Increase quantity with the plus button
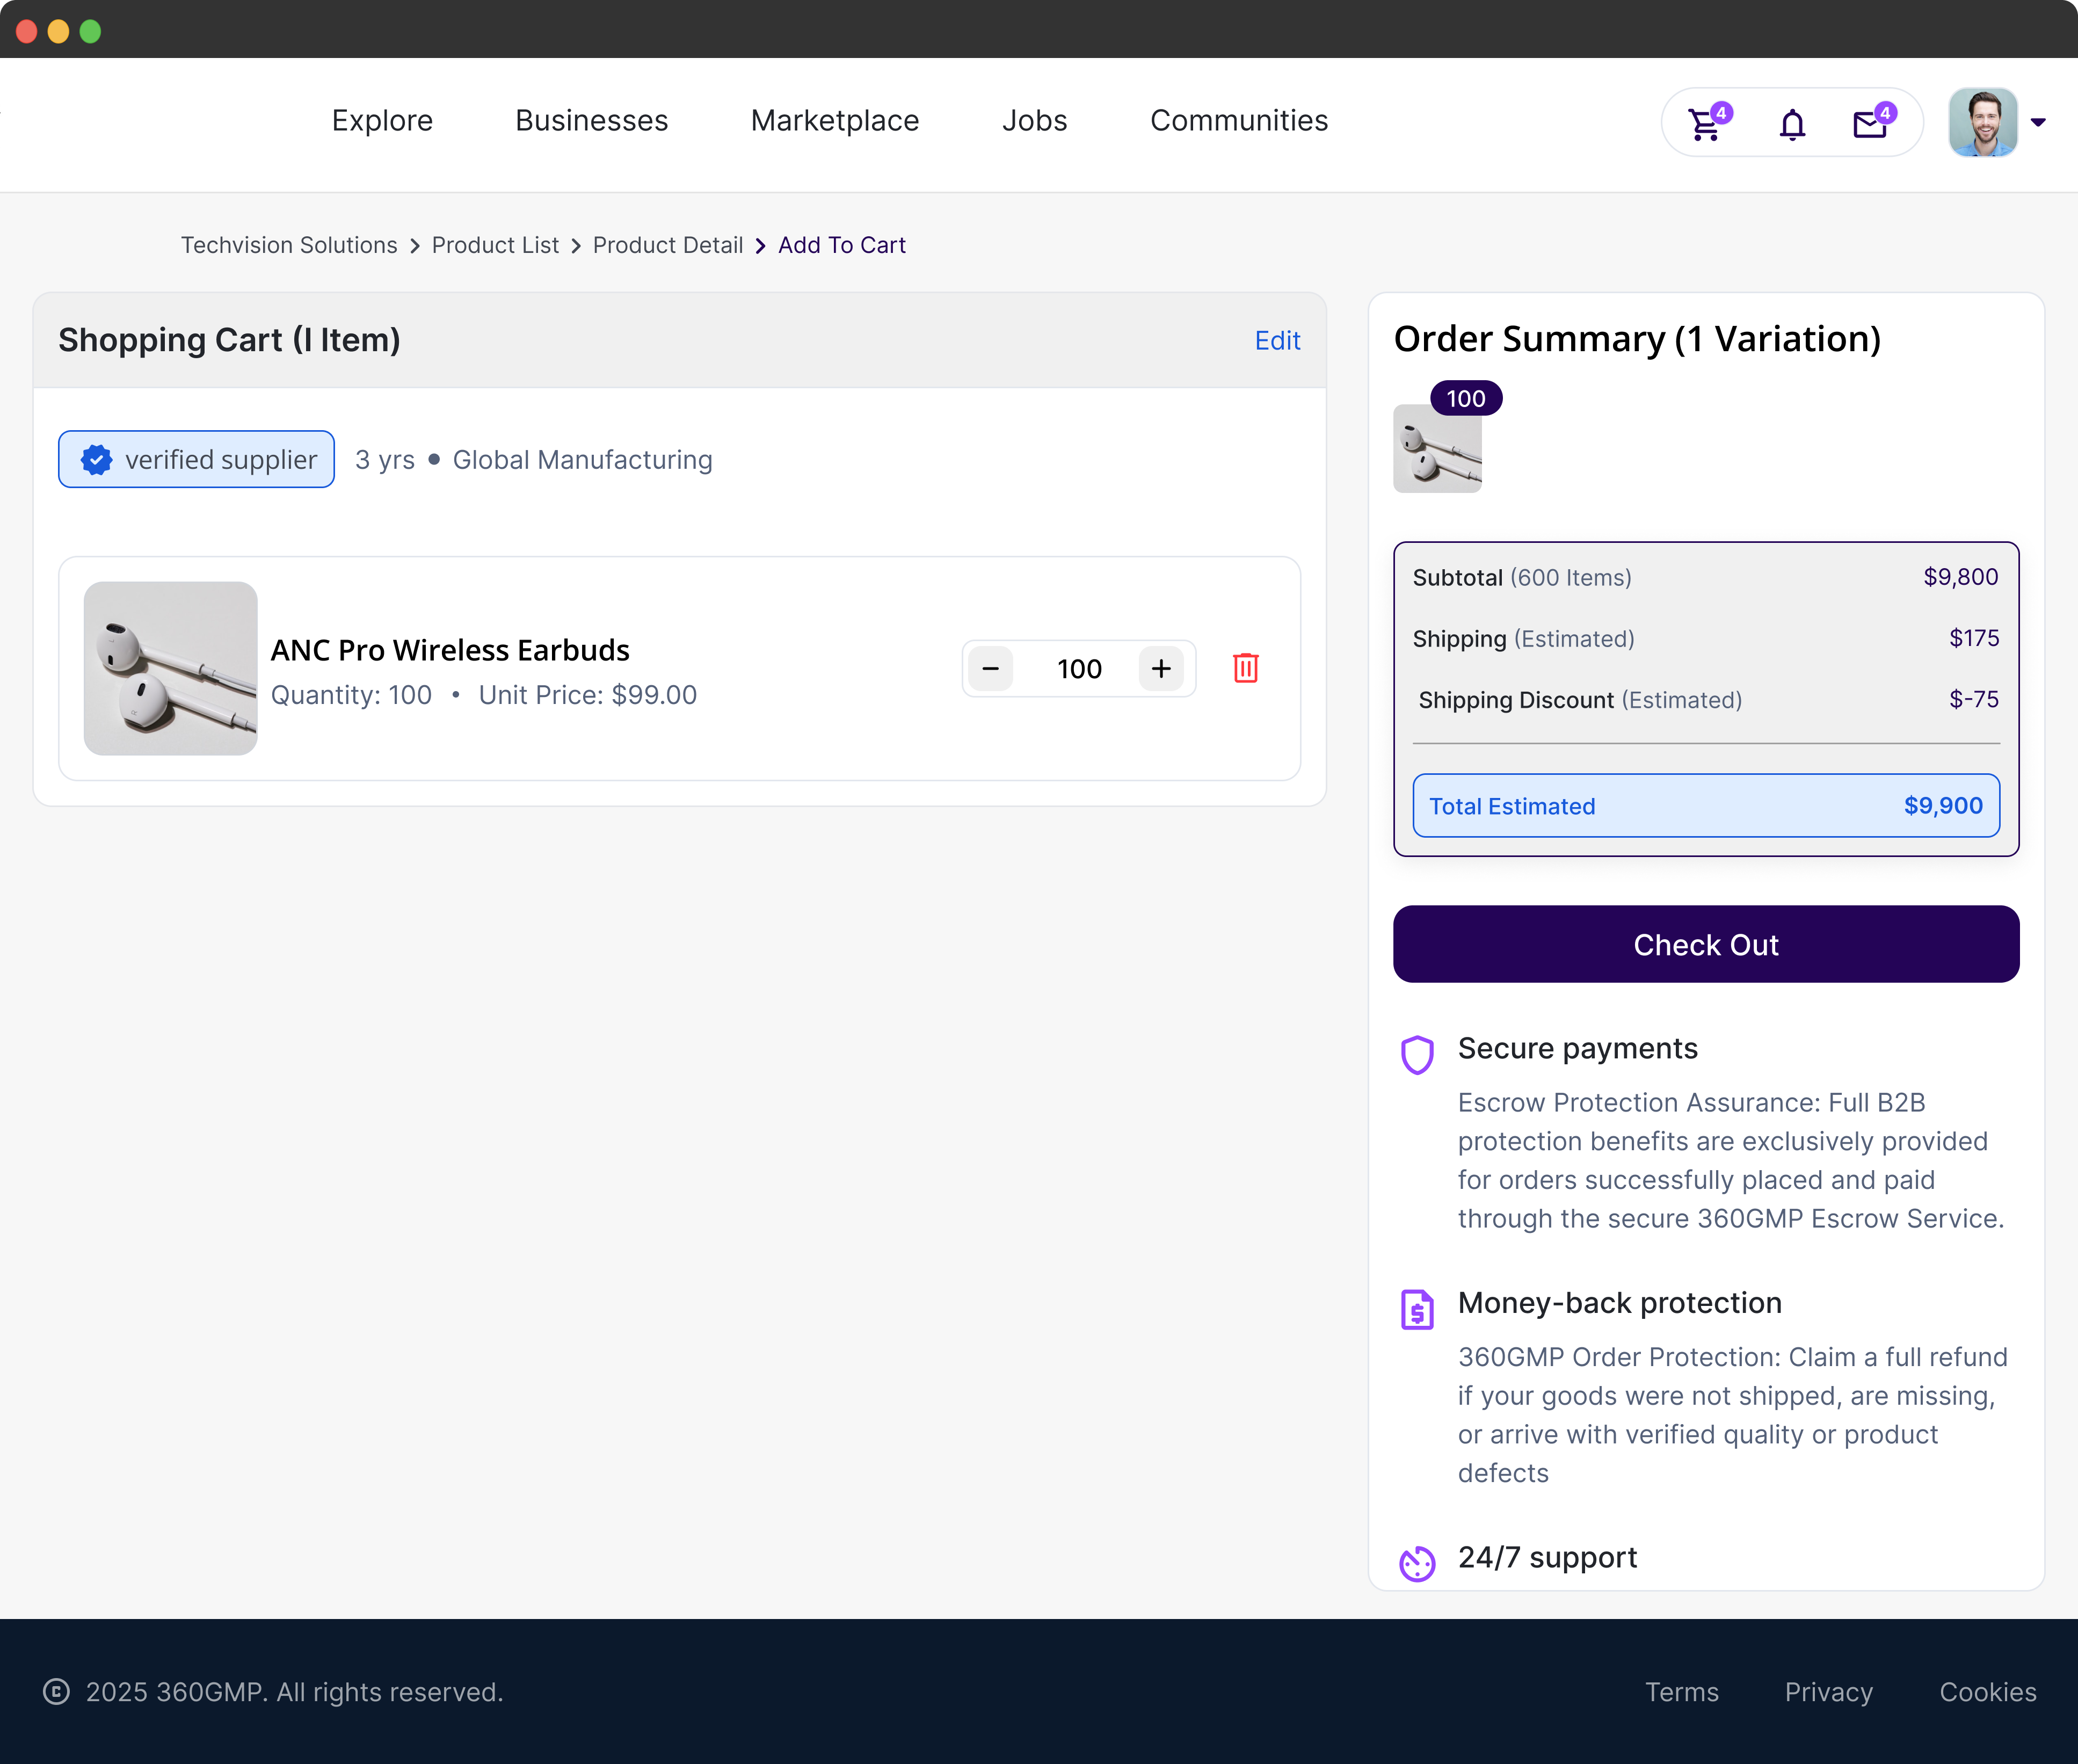2078x1764 pixels. pos(1160,668)
